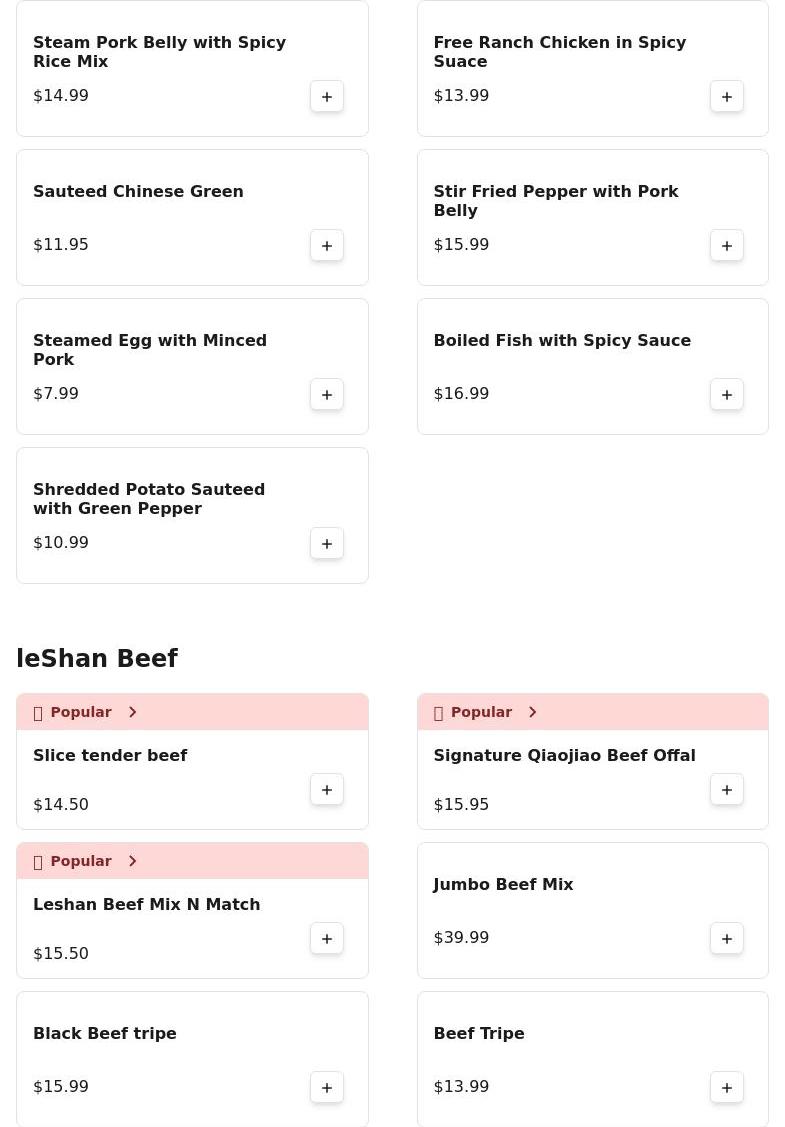Image resolution: width=785 pixels, height=1127 pixels.
Task: Add Steam Pork Belly with Spicy Rice Mix
Action: [327, 97]
